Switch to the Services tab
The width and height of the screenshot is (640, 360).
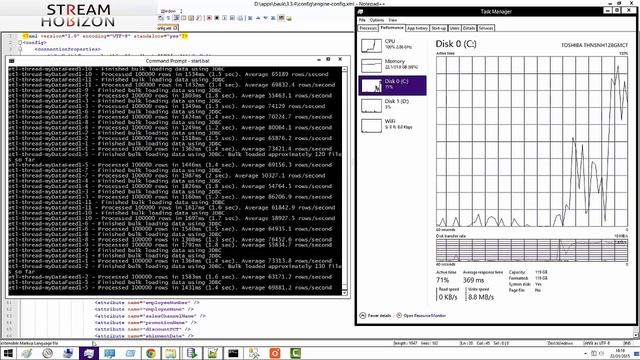[486, 28]
